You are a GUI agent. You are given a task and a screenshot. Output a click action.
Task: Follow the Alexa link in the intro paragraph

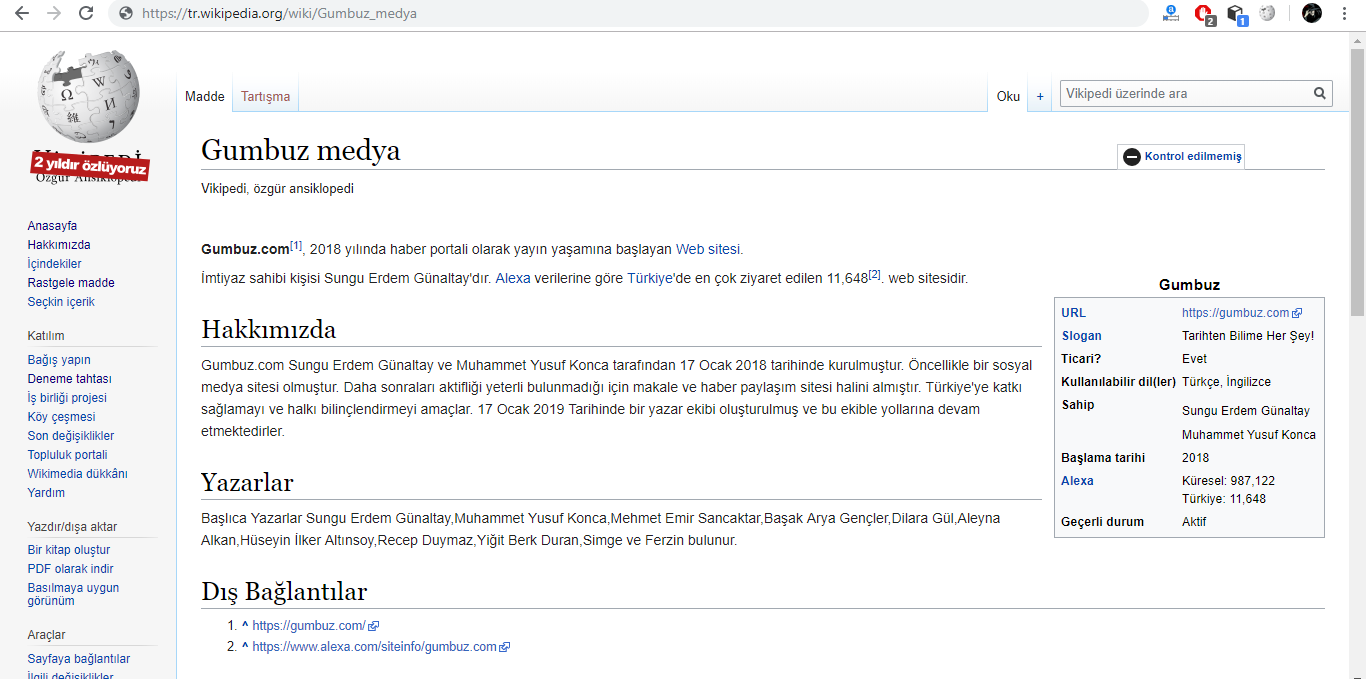pyautogui.click(x=513, y=278)
